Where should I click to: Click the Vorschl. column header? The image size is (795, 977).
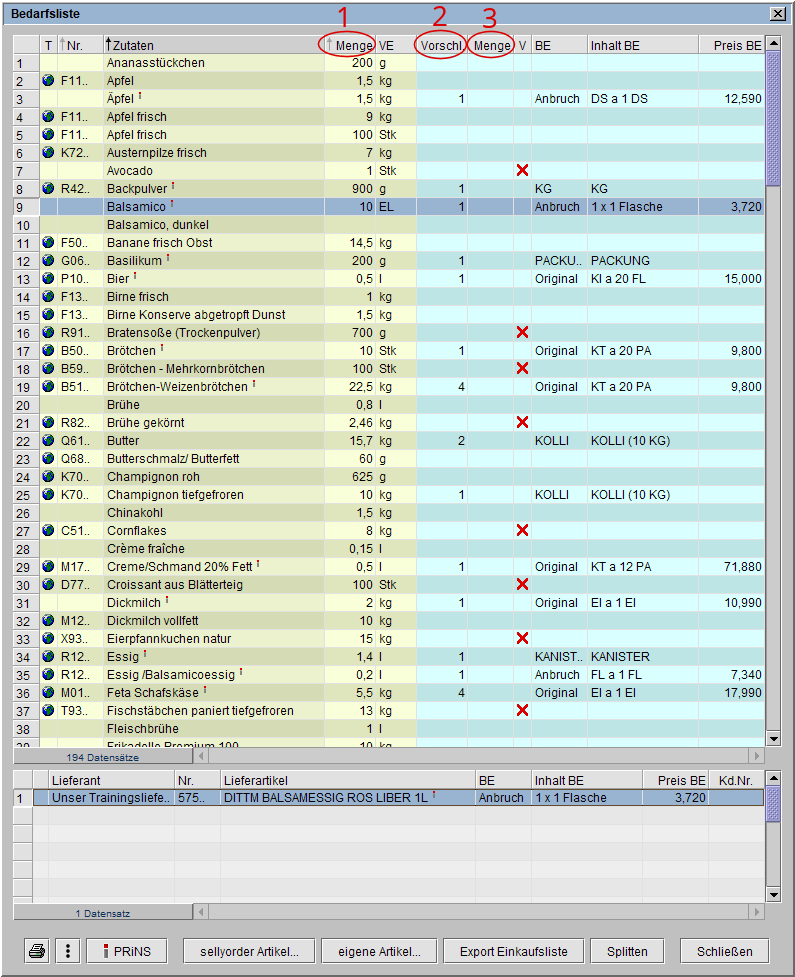tap(441, 46)
